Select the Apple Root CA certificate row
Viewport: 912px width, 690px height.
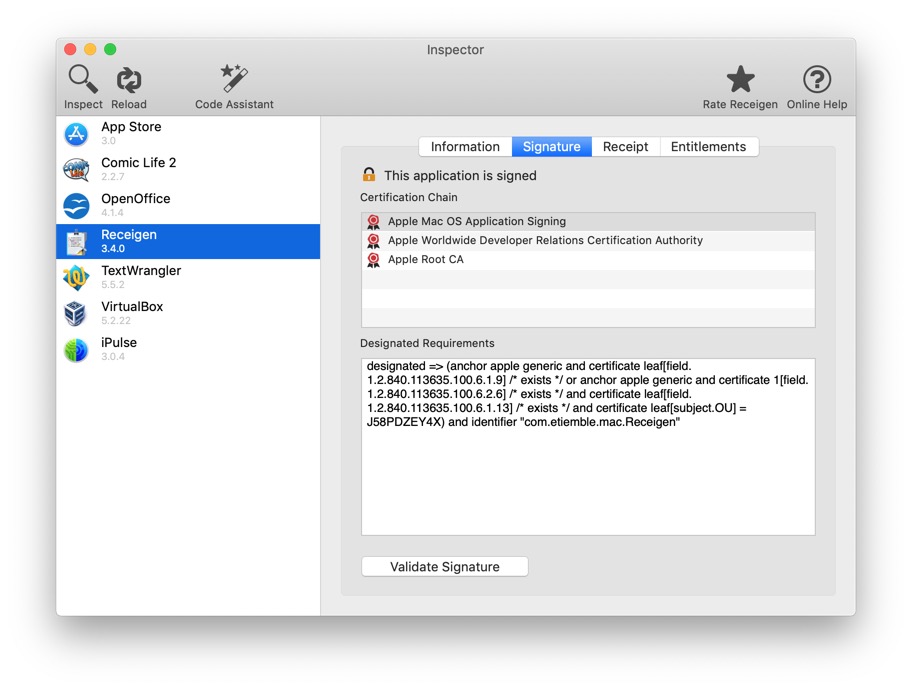(x=426, y=260)
